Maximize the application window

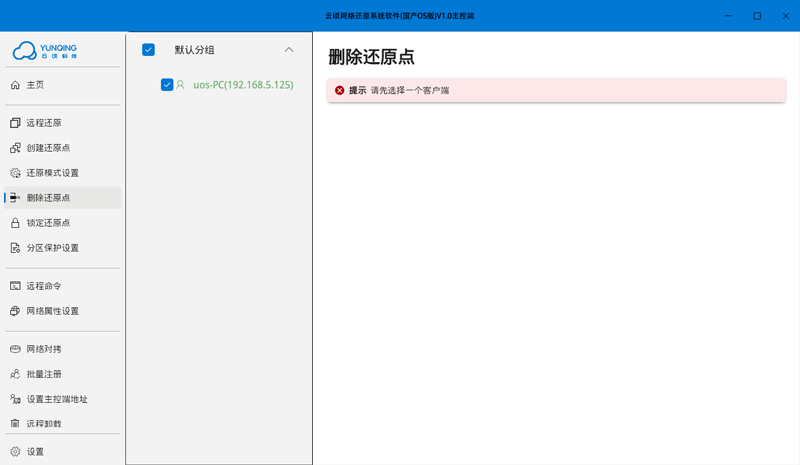(757, 16)
